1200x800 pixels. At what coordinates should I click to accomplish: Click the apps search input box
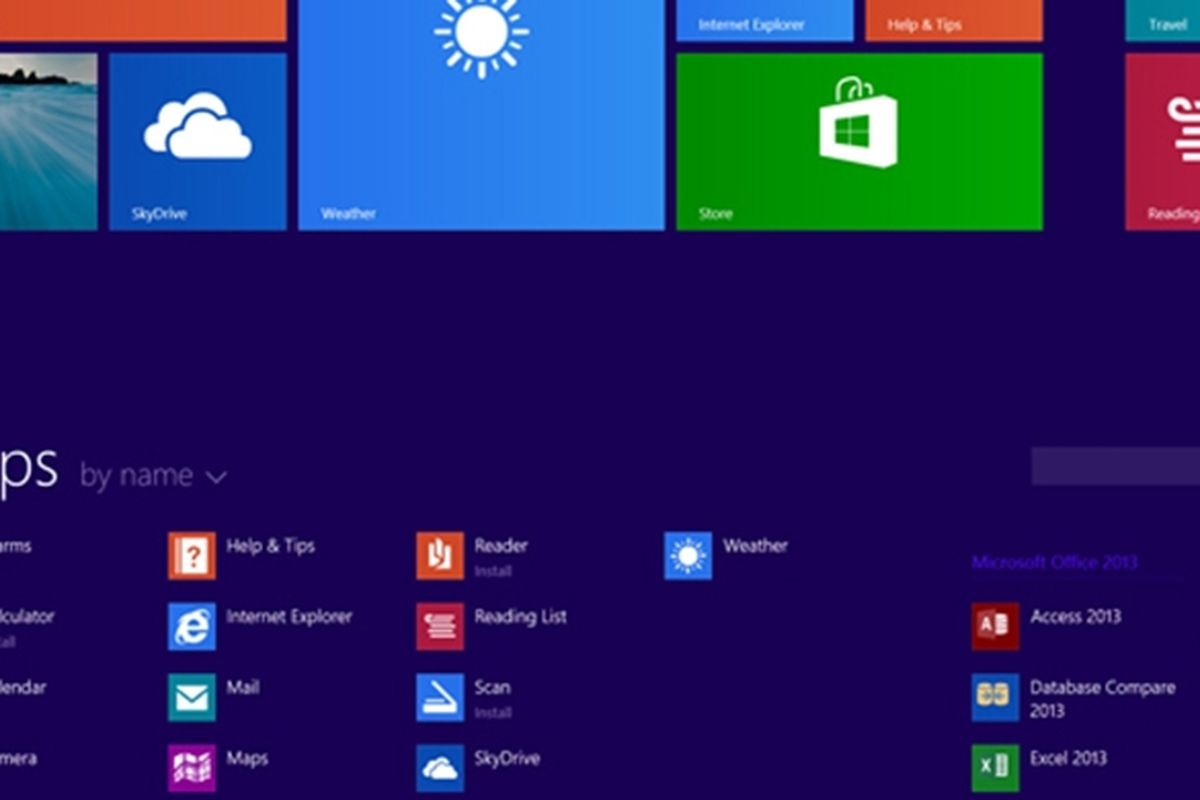tap(1115, 466)
